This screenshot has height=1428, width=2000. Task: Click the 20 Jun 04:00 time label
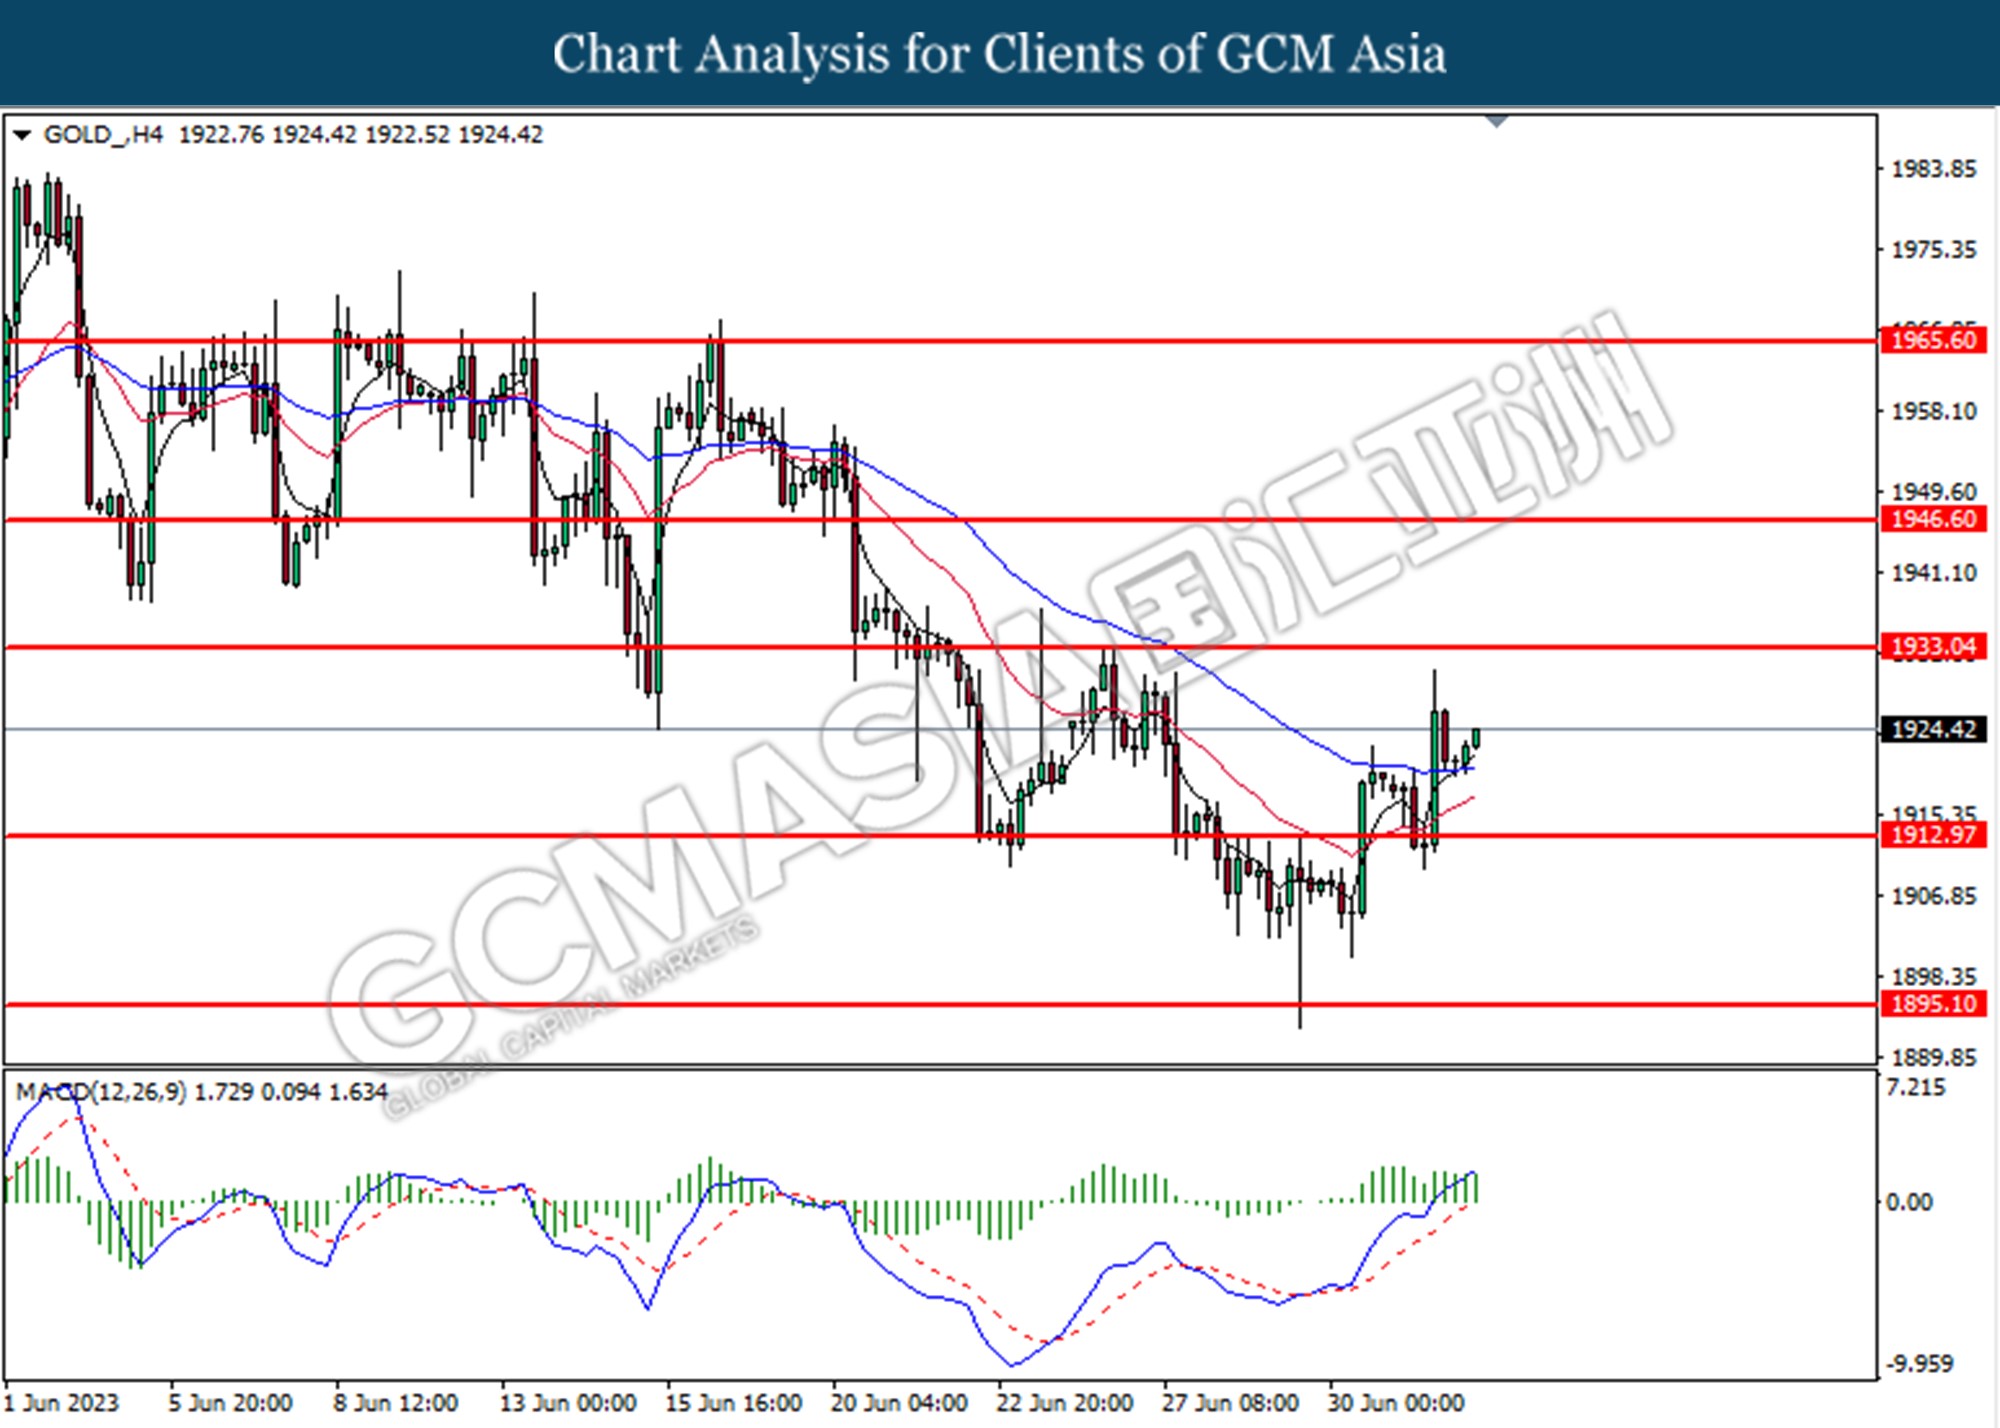pos(899,1403)
